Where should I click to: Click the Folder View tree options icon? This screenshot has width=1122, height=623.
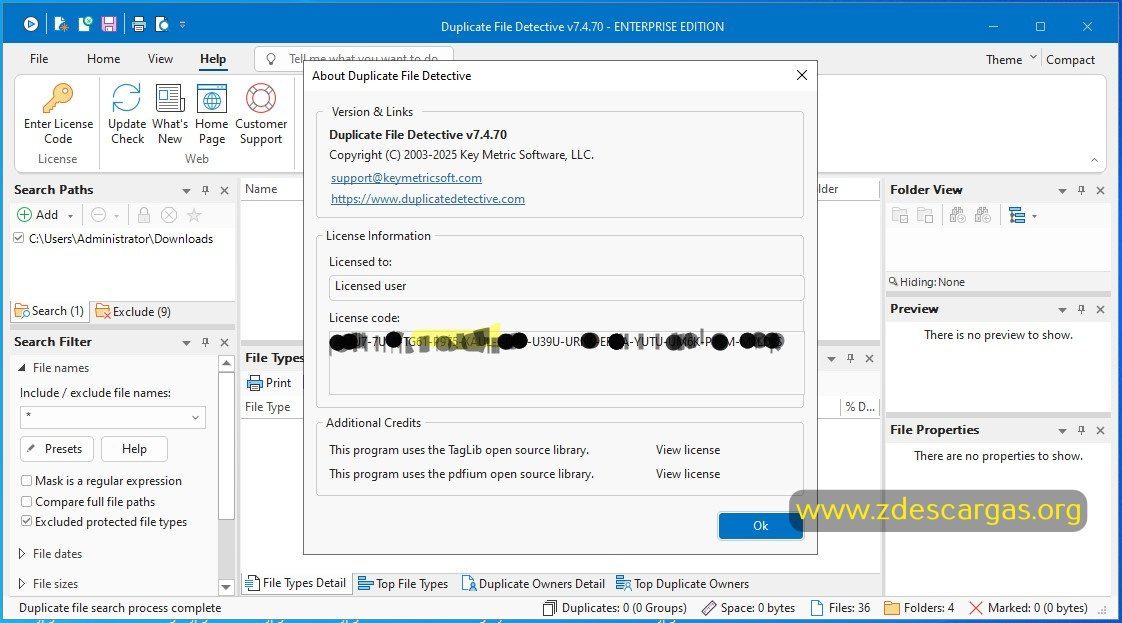click(1018, 215)
